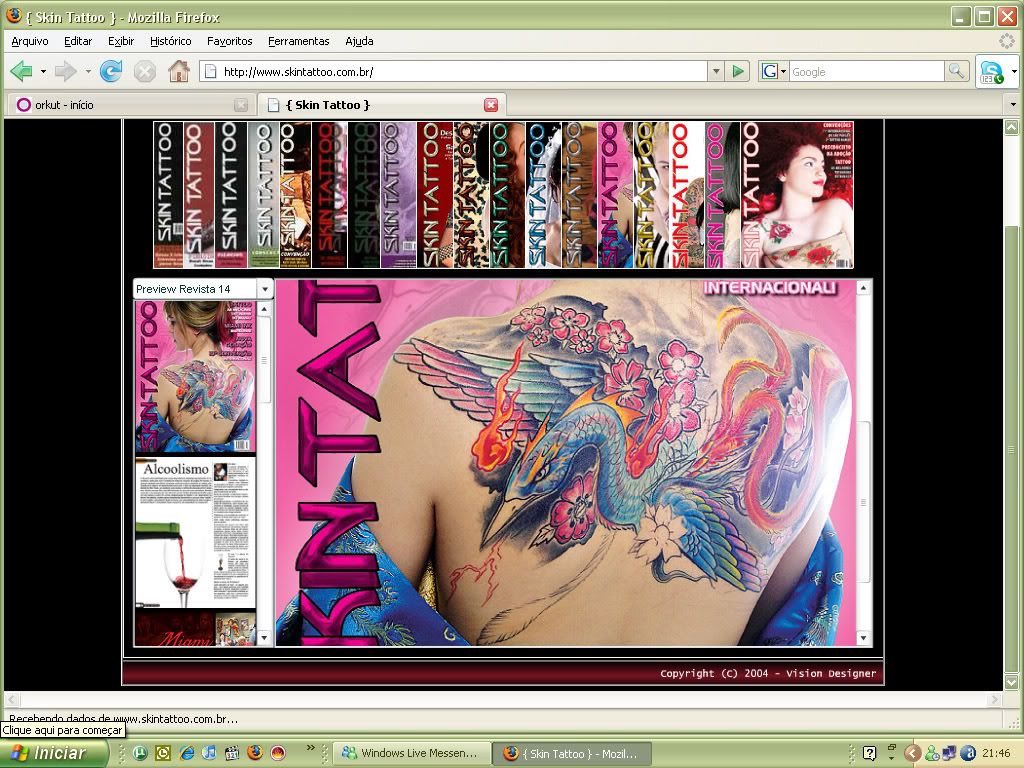Click the Stop loading icon
1024x768 pixels.
click(144, 71)
